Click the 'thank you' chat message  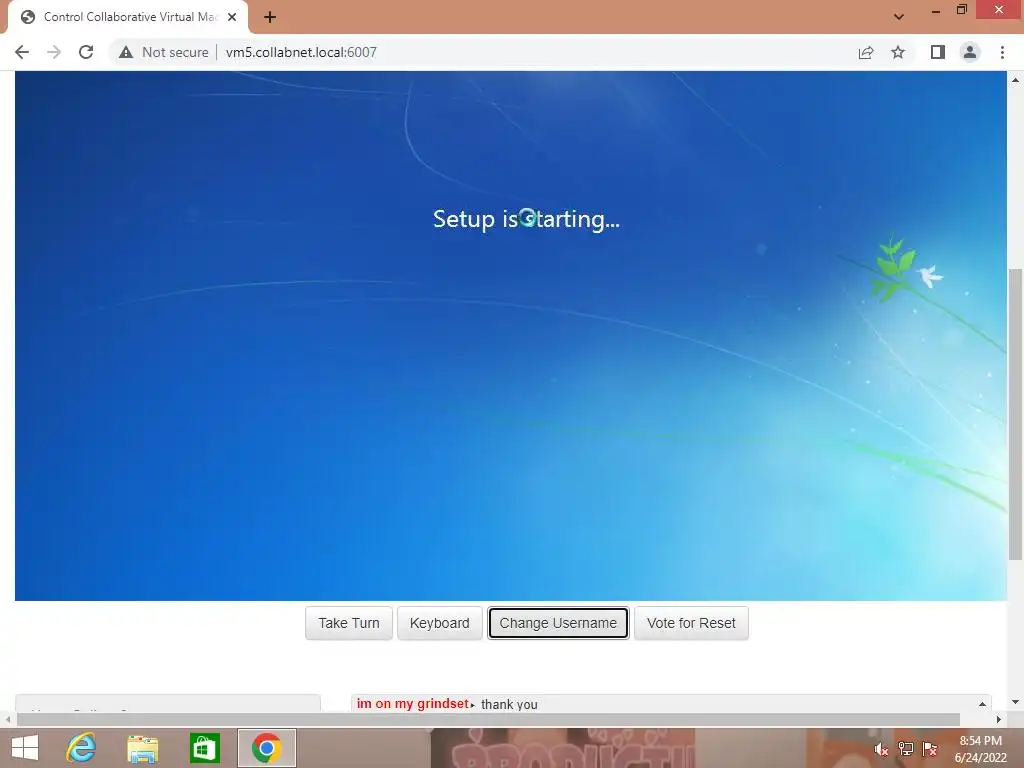[509, 705]
